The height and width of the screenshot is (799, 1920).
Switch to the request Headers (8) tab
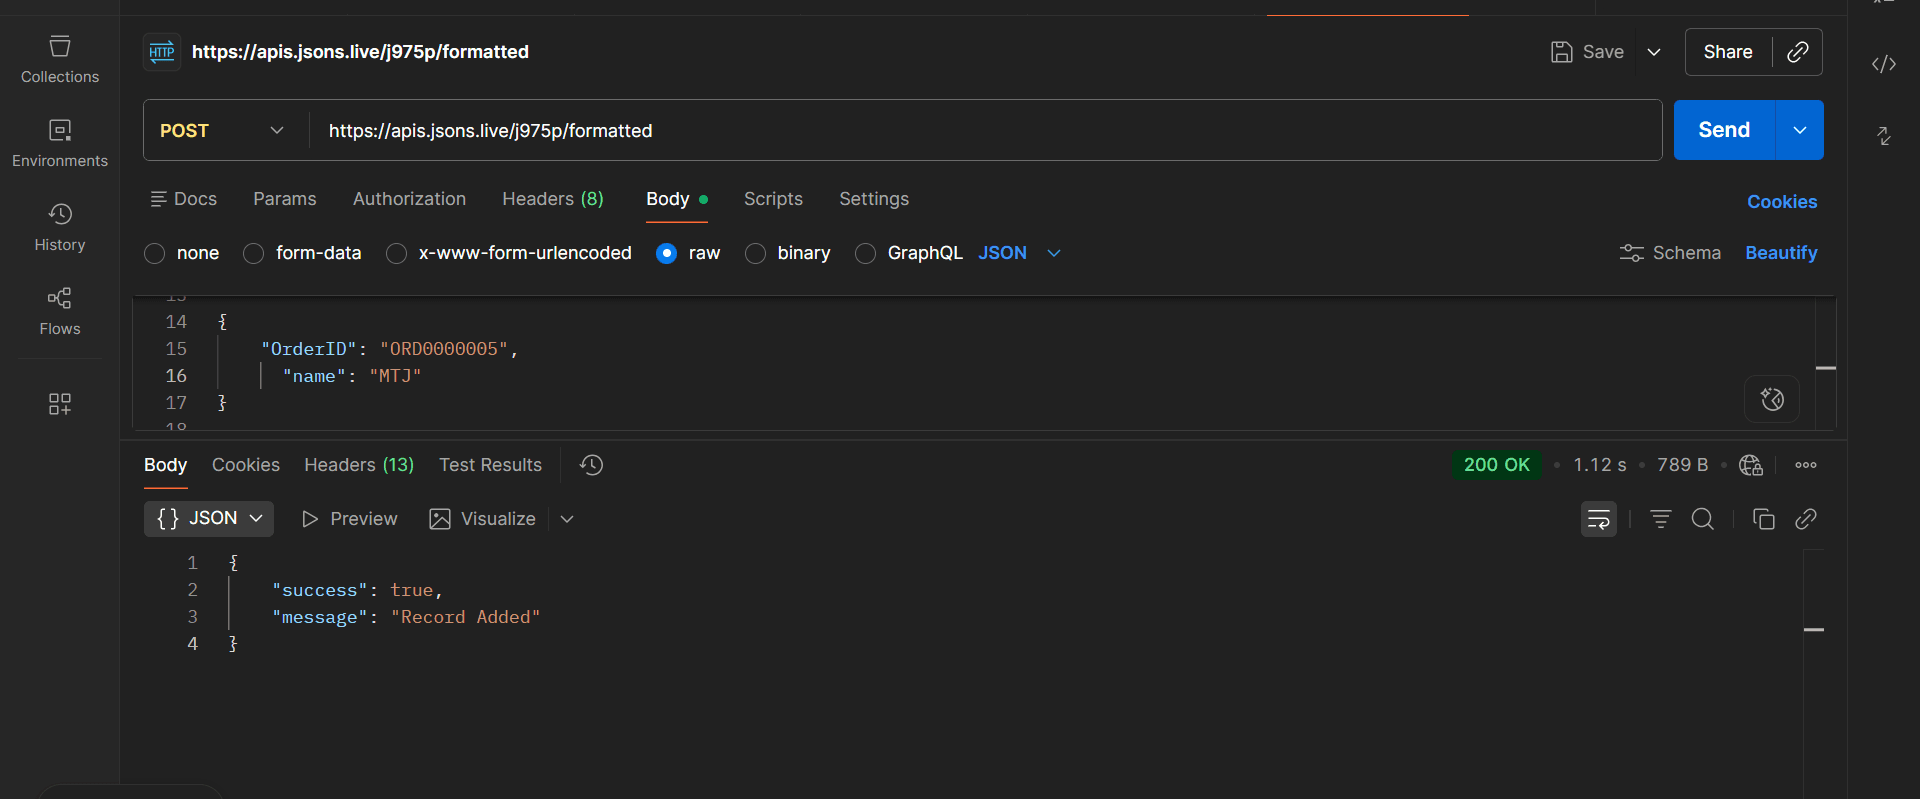(553, 199)
